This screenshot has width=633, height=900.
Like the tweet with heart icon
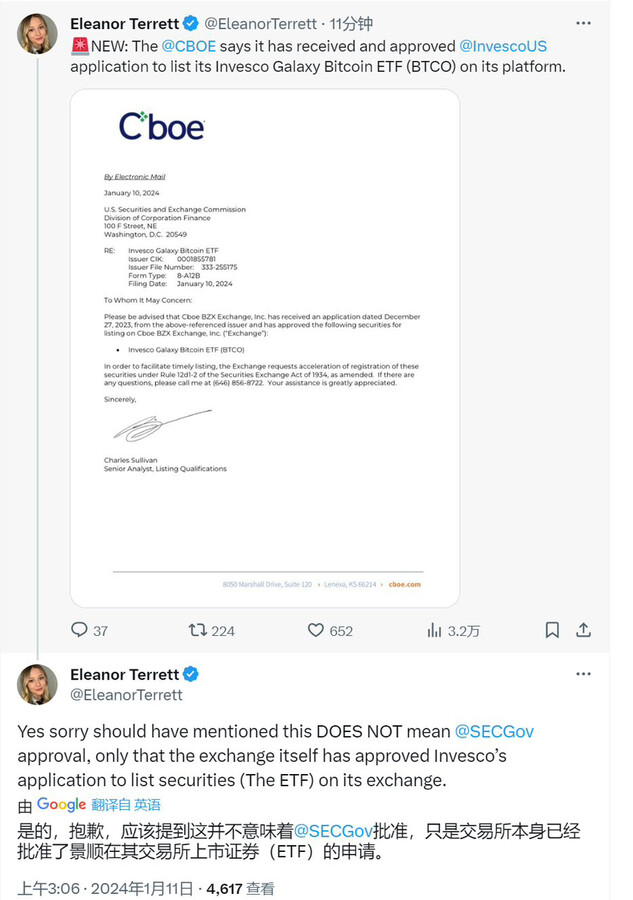pos(316,630)
